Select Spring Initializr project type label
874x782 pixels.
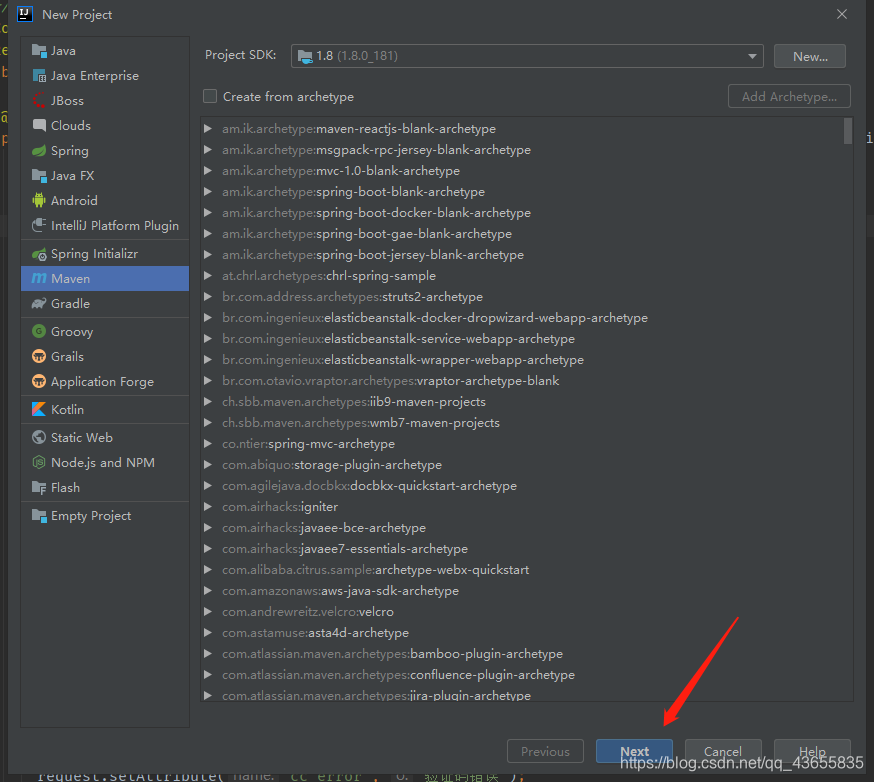[x=94, y=254]
